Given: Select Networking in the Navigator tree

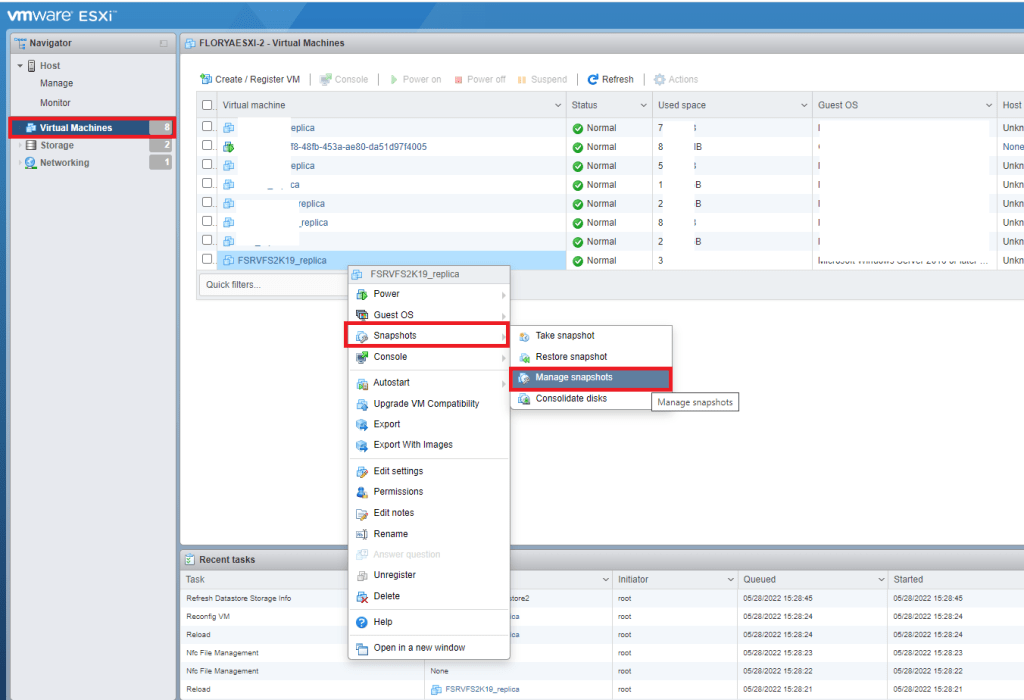Looking at the screenshot, I should point(64,163).
